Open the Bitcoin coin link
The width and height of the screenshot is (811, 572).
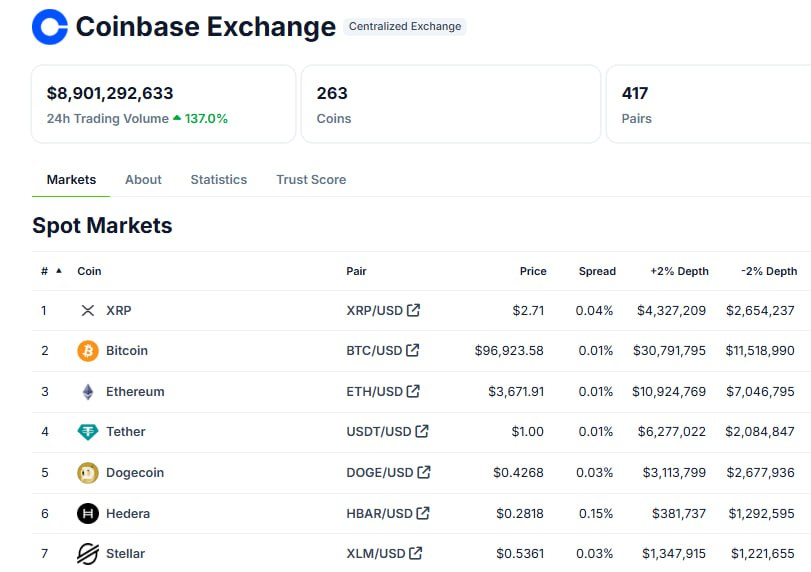pyautogui.click(x=127, y=351)
